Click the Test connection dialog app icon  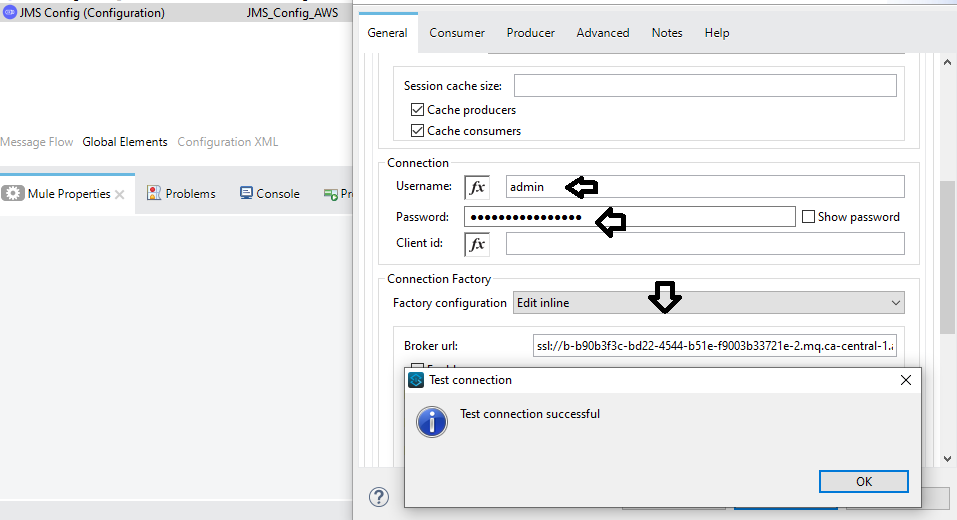click(x=416, y=380)
